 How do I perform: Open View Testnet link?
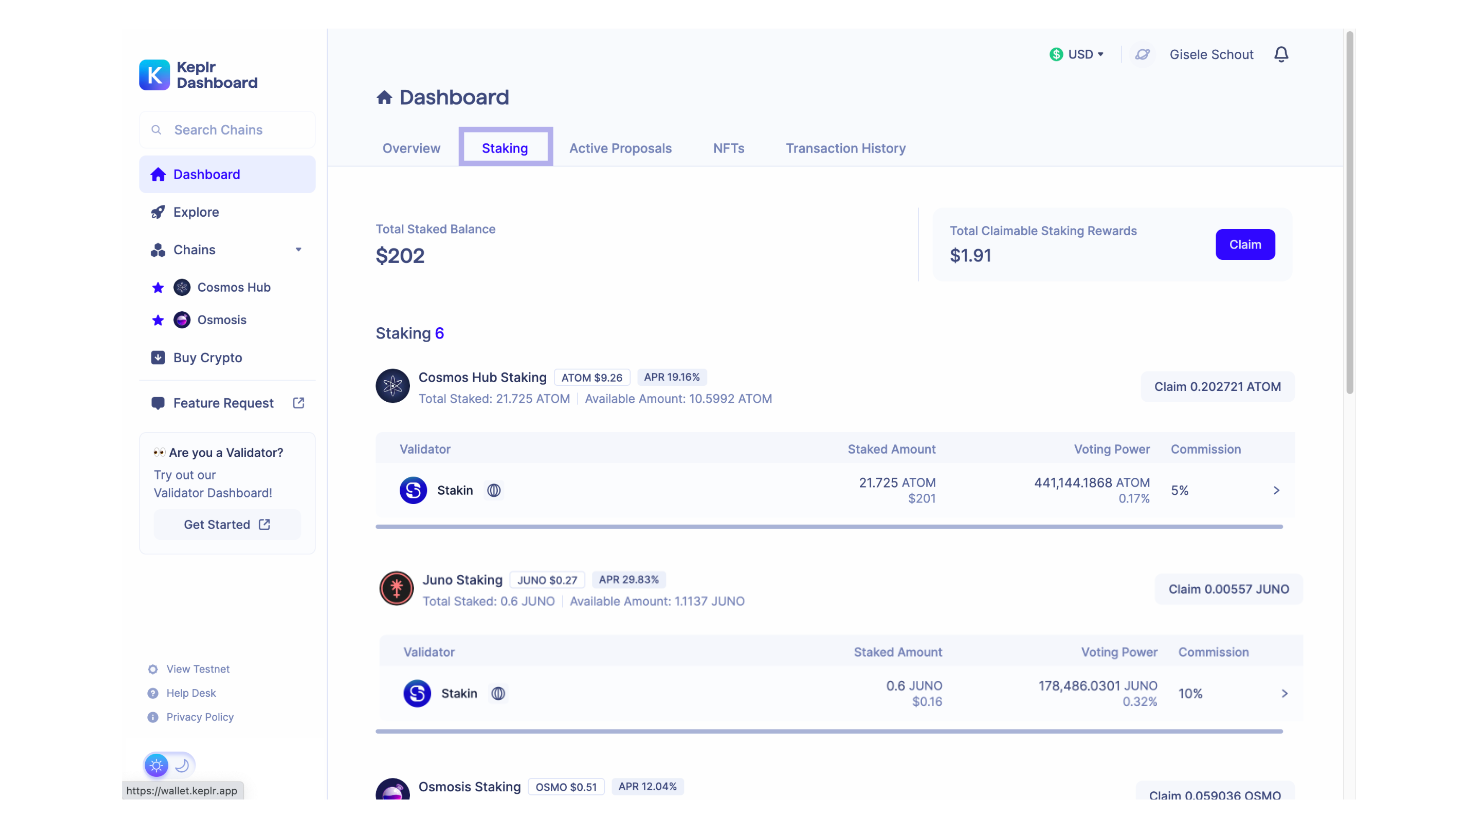[x=189, y=669]
